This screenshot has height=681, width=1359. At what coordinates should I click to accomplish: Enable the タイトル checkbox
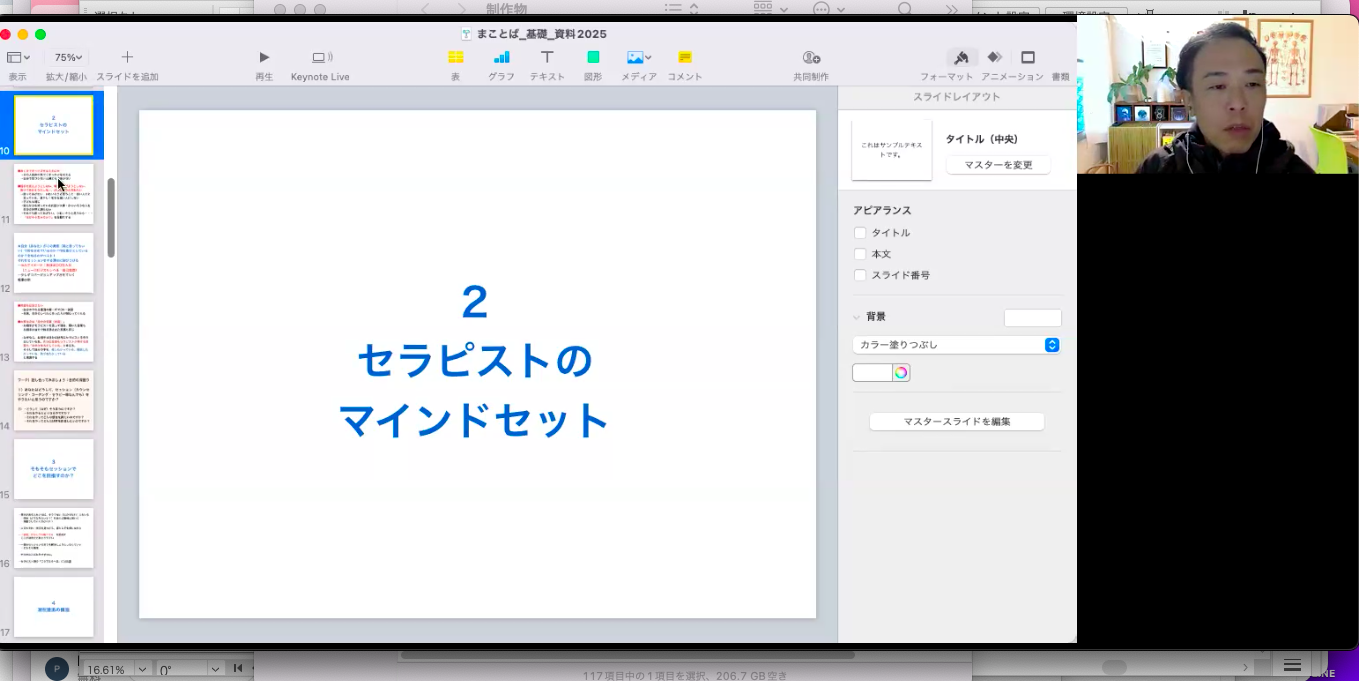click(860, 233)
